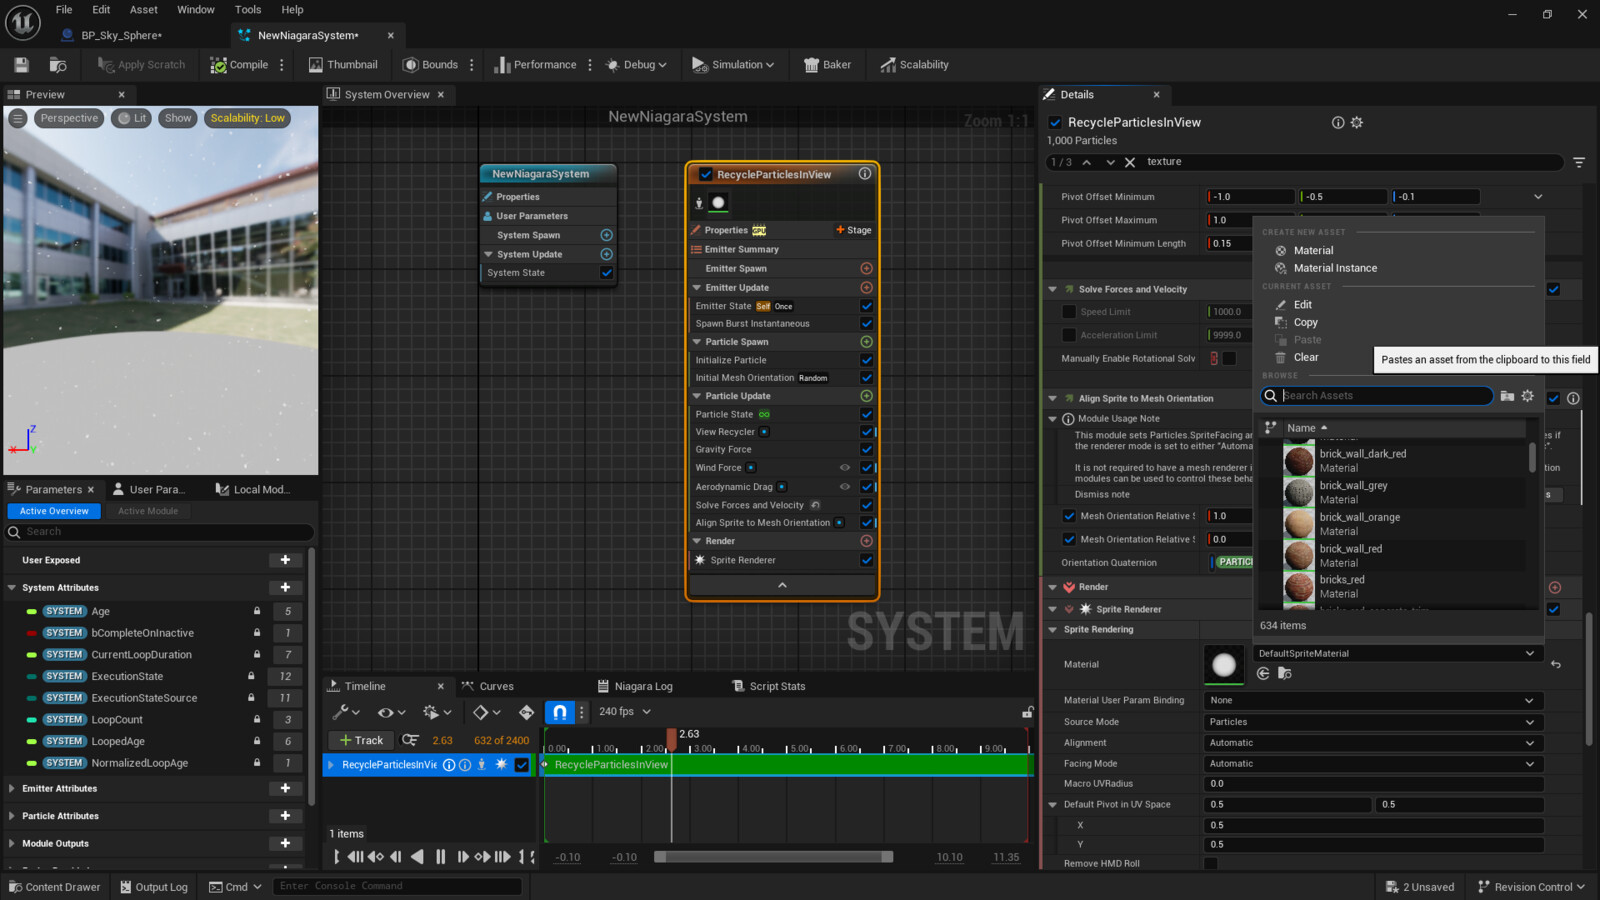Open the Tools menu
The image size is (1600, 900).
pos(248,10)
